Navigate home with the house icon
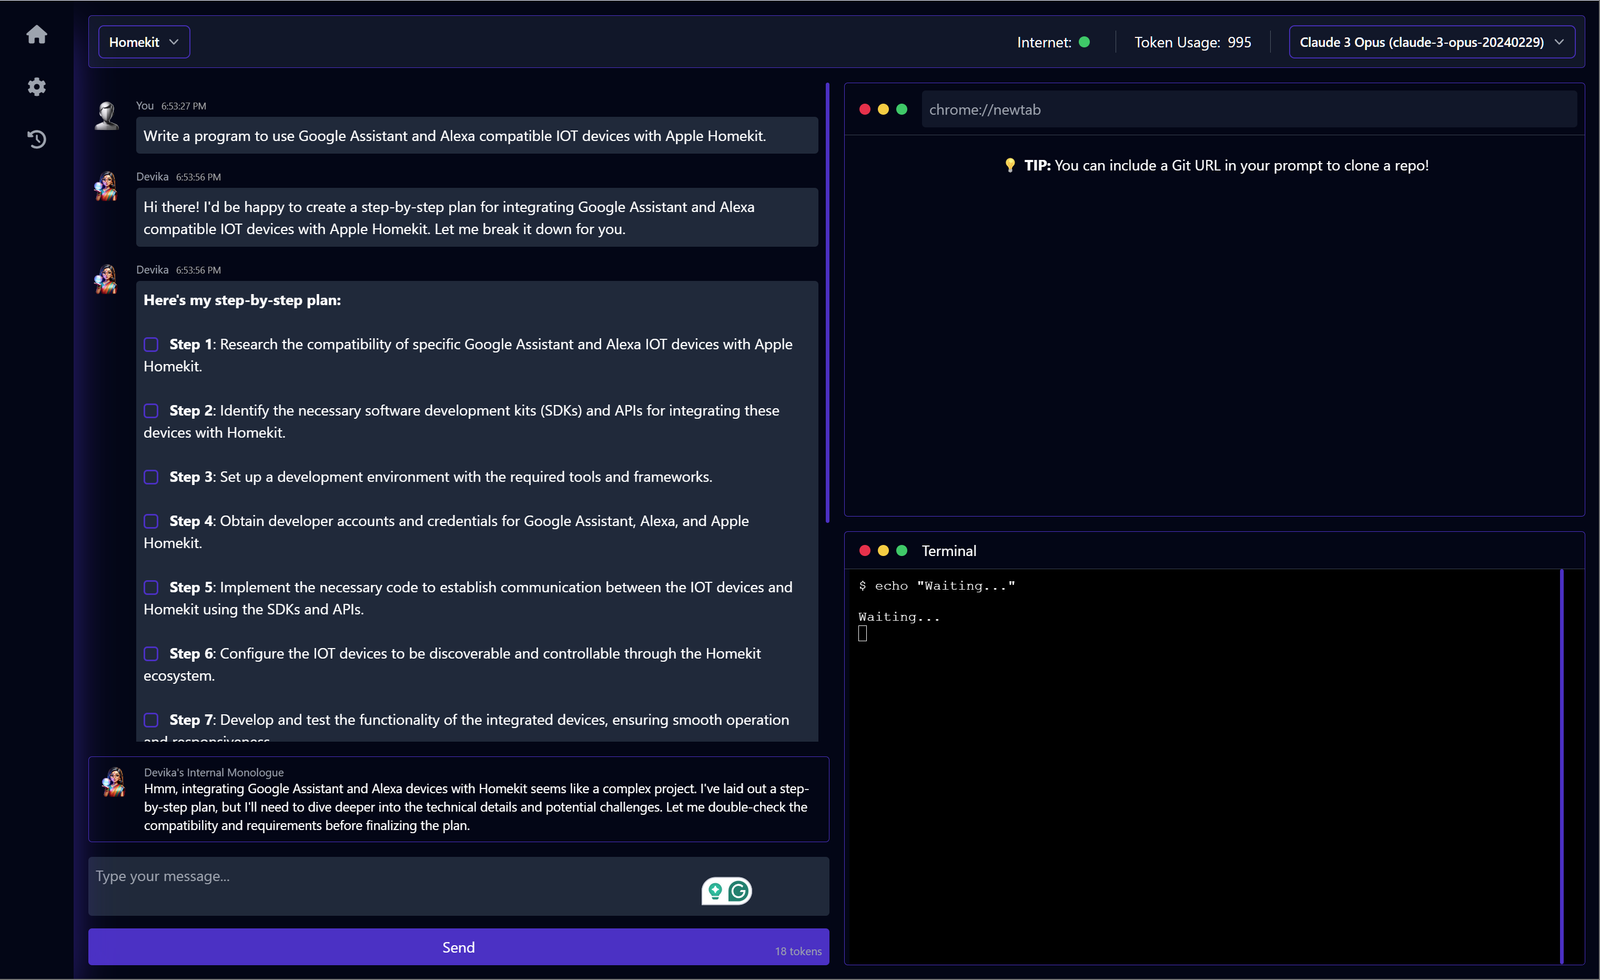The width and height of the screenshot is (1600, 980). 36,34
